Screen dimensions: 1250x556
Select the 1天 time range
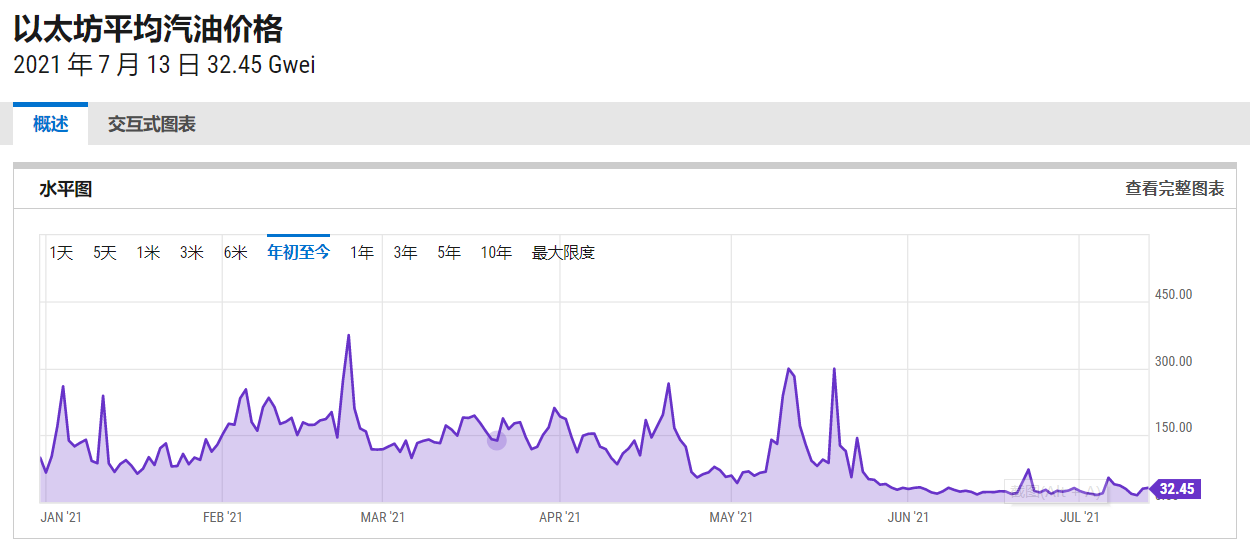tap(62, 253)
